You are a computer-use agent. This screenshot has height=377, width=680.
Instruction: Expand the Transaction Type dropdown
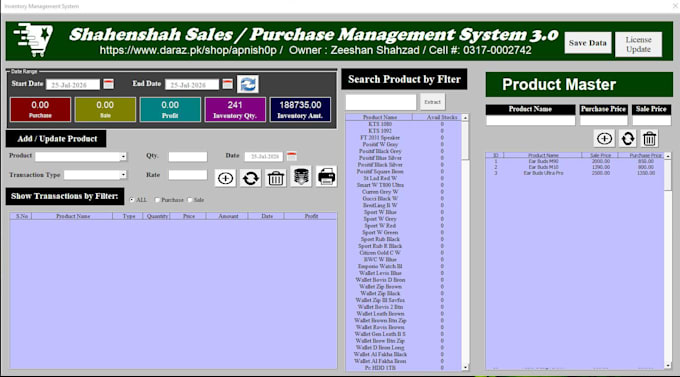(x=123, y=175)
